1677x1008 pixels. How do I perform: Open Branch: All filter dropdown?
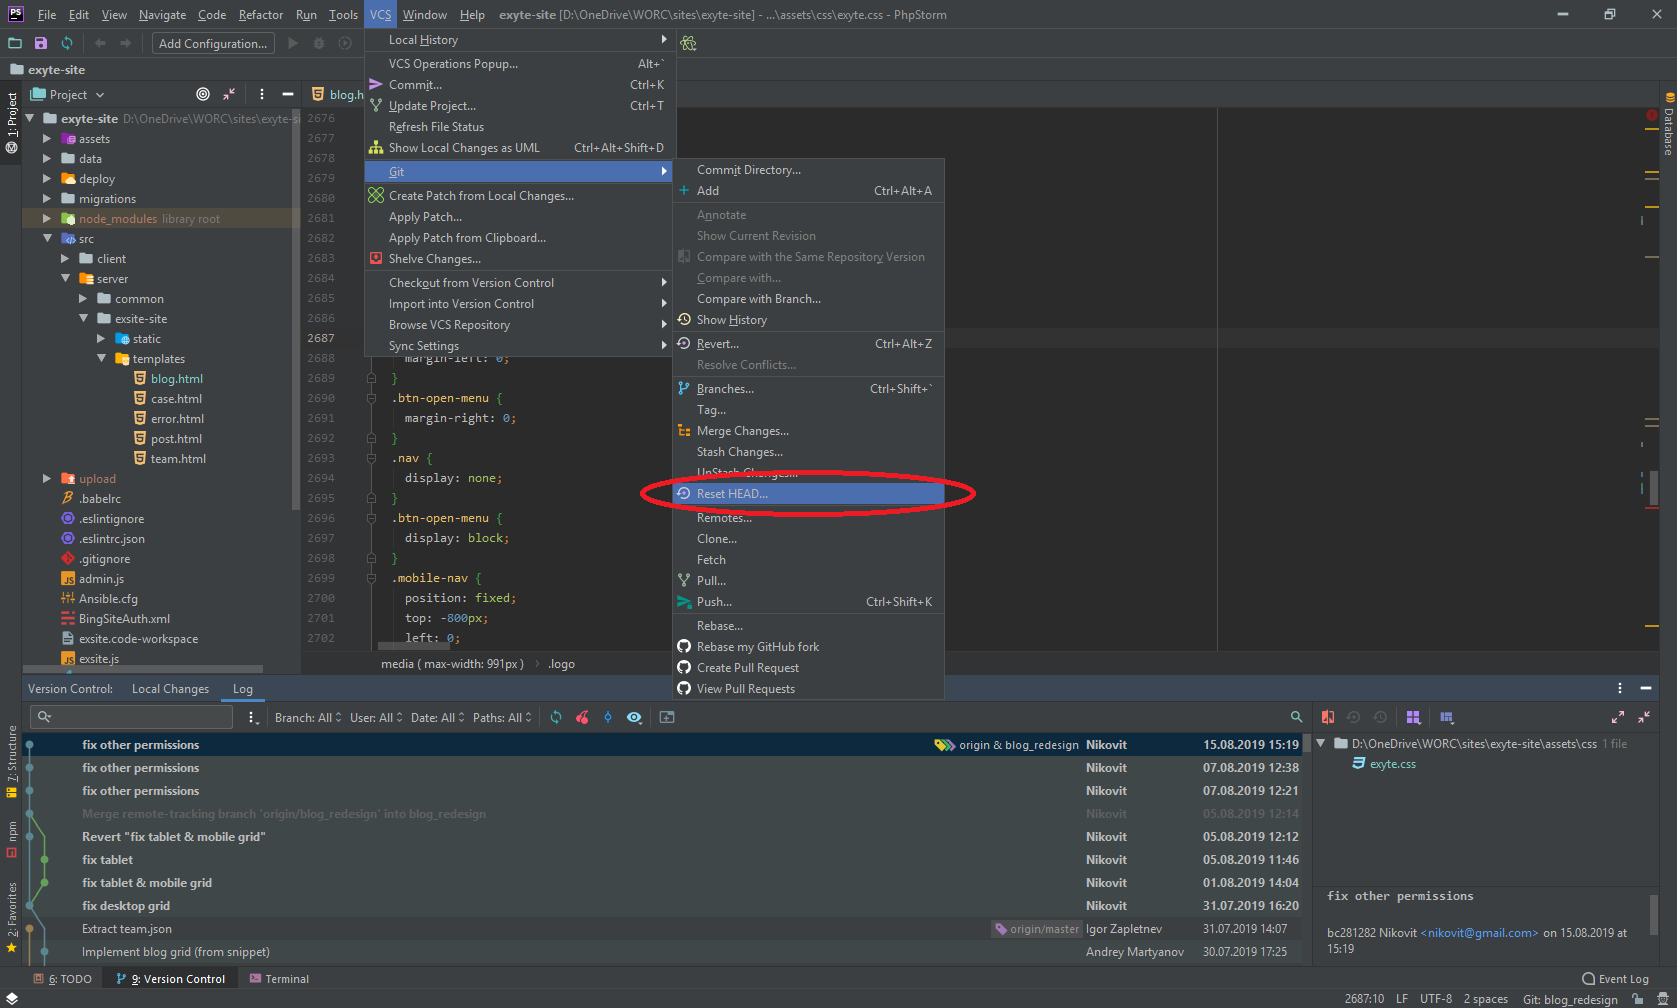308,717
